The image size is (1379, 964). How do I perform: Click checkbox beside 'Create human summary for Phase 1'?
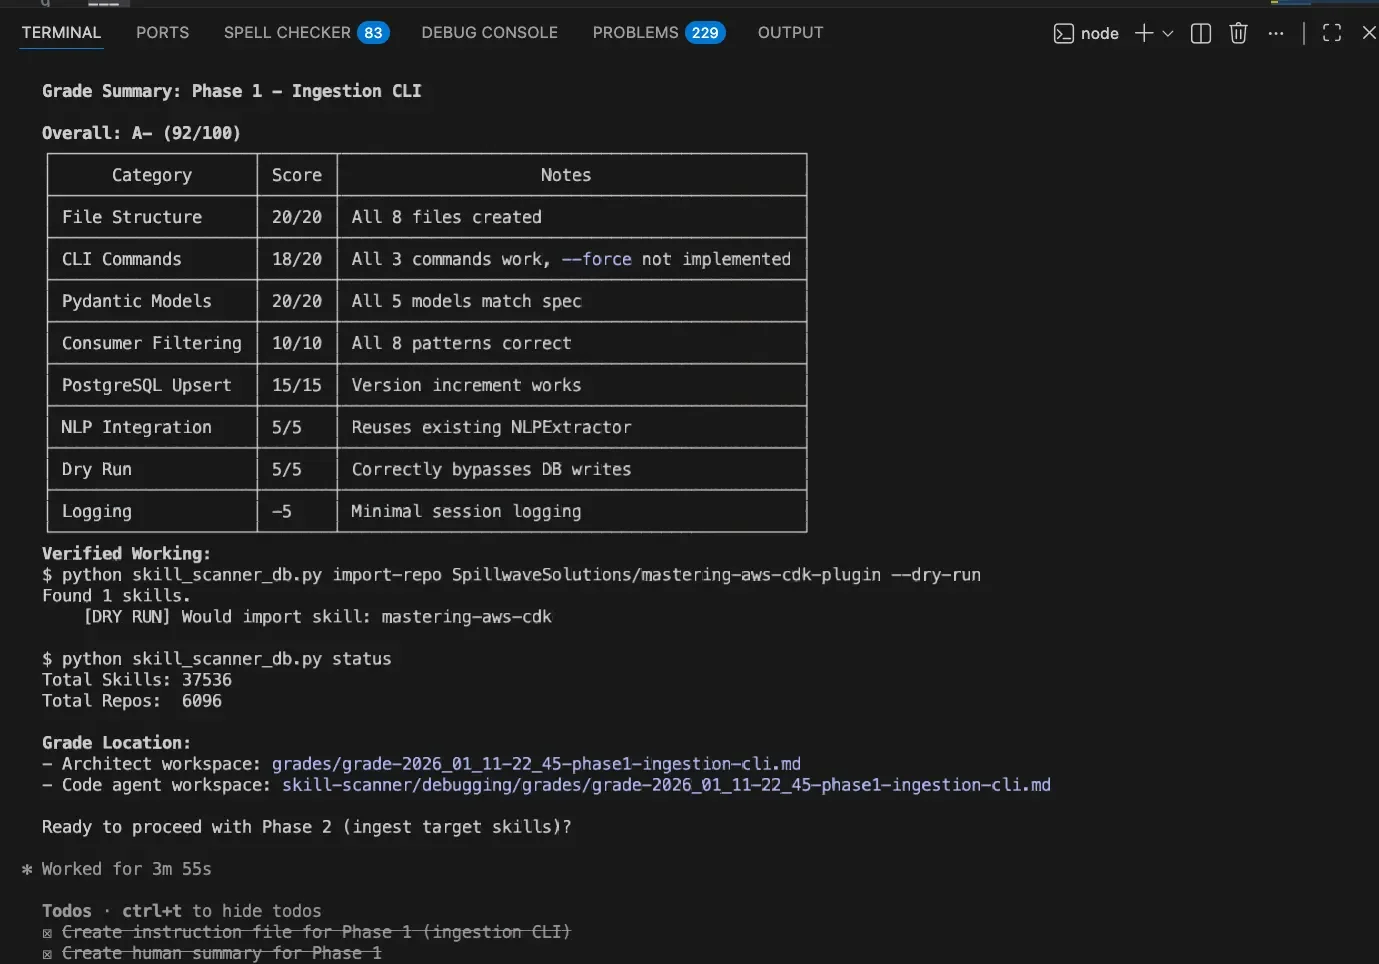47,954
